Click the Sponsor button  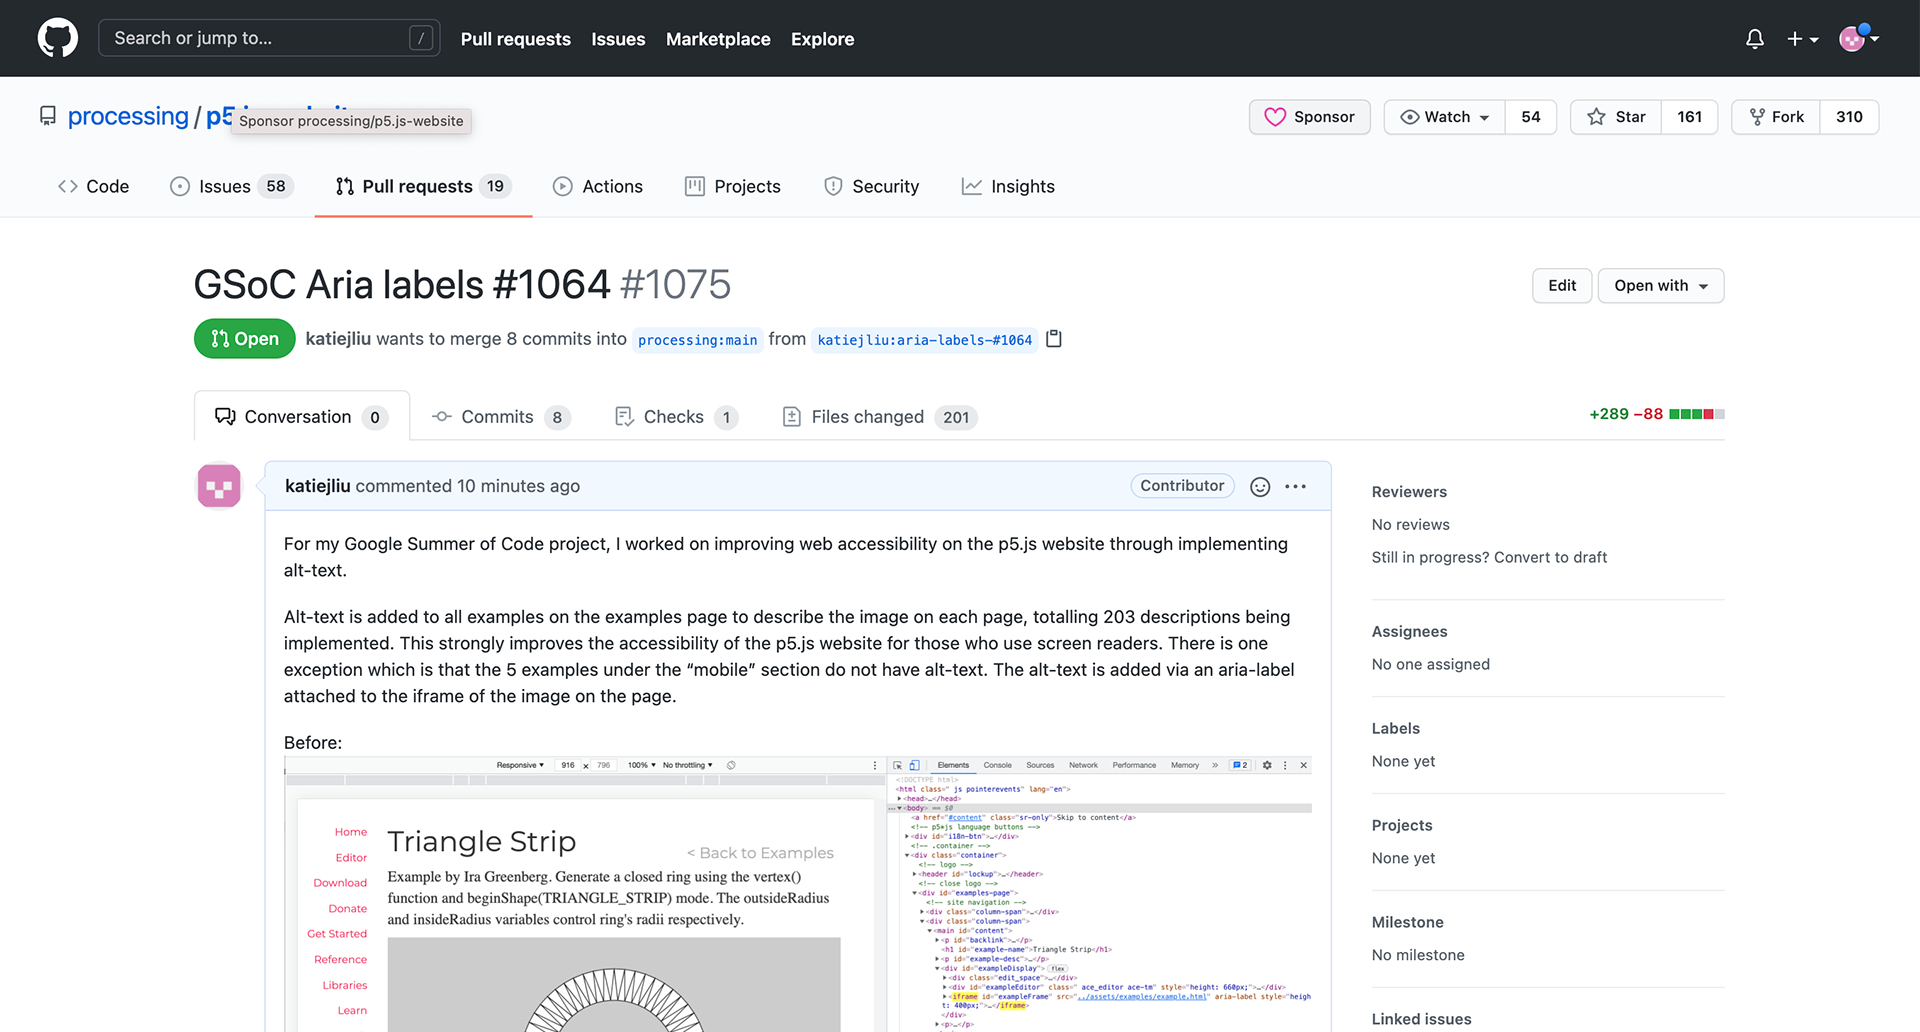coord(1309,117)
